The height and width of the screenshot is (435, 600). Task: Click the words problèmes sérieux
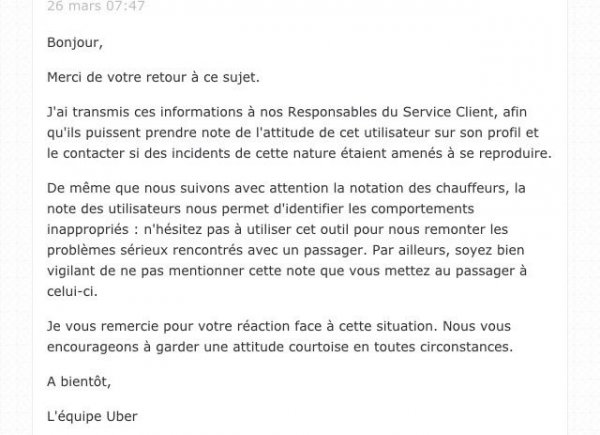coord(108,250)
